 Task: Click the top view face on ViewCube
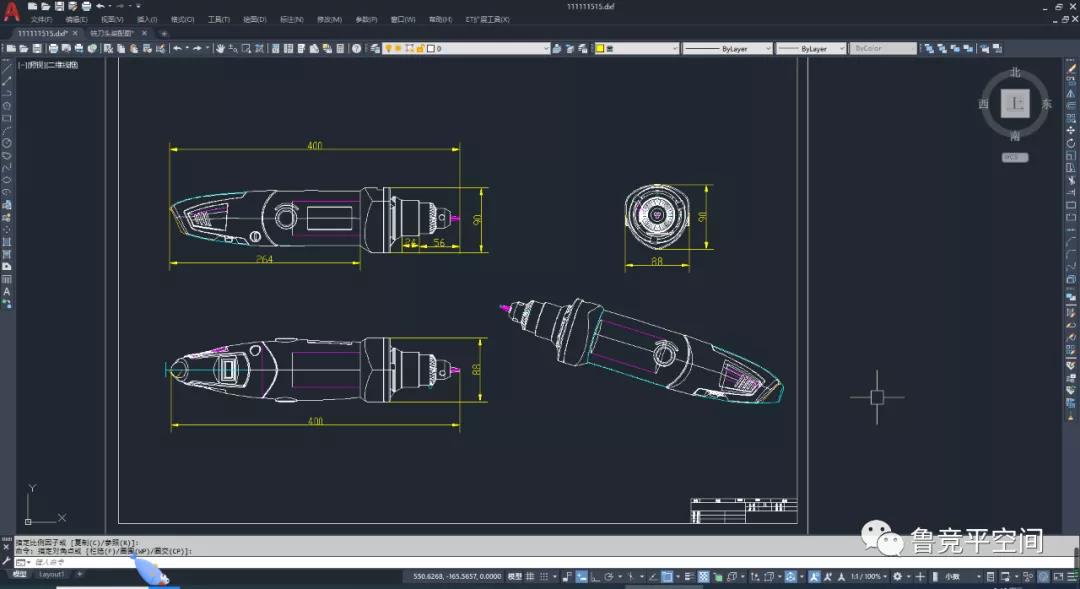[x=1015, y=104]
